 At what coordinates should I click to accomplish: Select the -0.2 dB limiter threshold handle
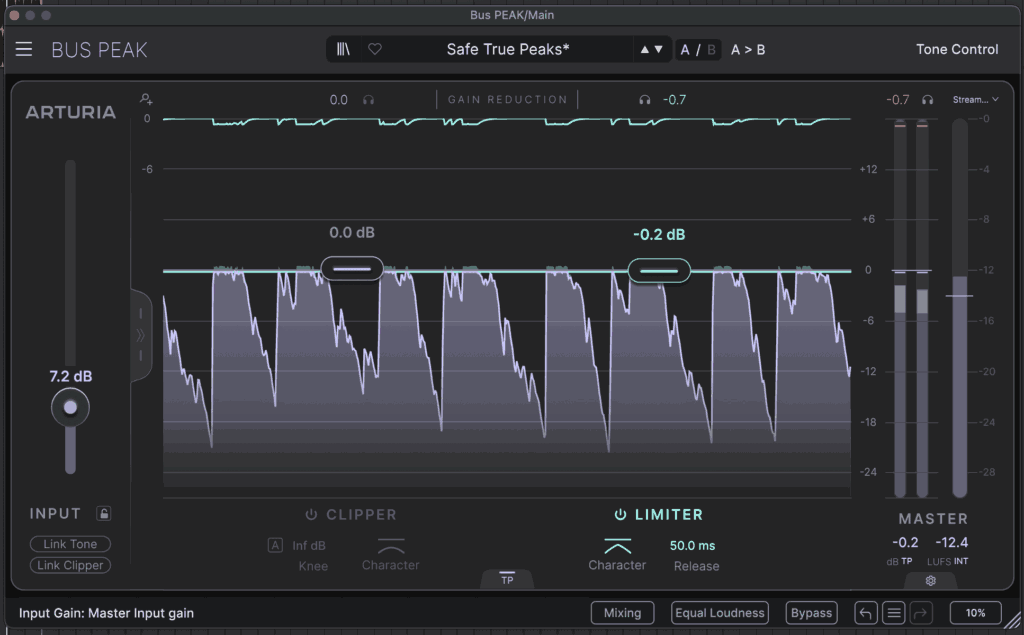click(659, 270)
